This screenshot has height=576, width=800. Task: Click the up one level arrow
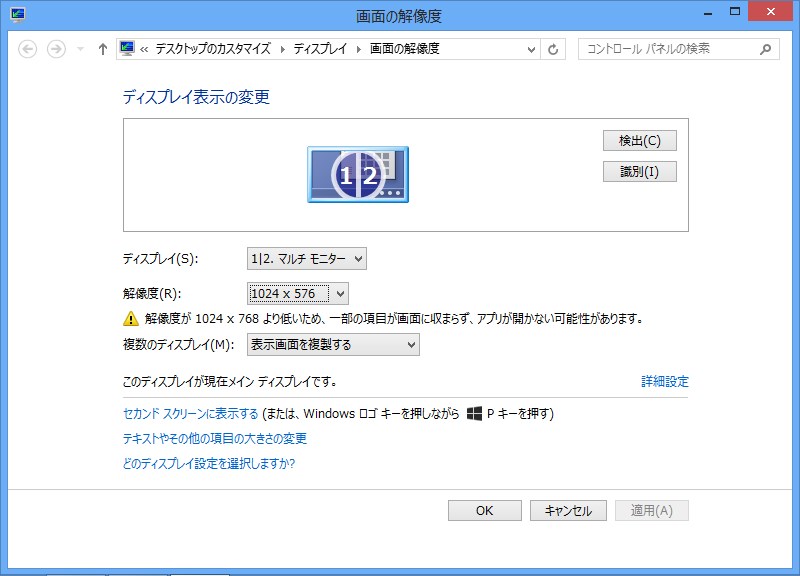point(102,49)
